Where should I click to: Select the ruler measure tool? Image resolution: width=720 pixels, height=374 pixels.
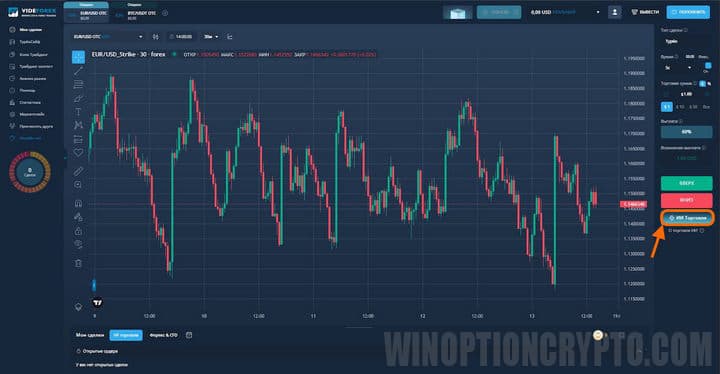click(x=79, y=171)
